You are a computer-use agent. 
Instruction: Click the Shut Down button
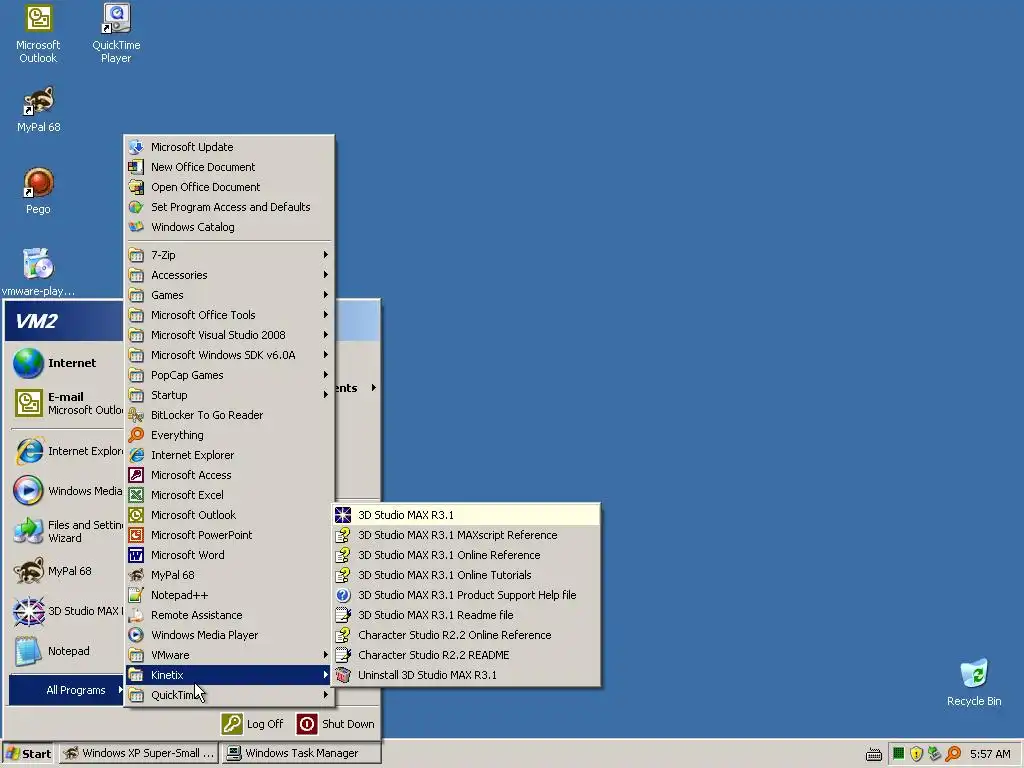click(x=336, y=724)
